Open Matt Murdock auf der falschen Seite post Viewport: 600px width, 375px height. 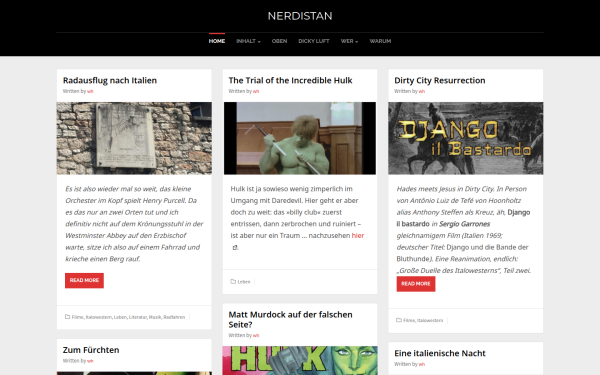(290, 320)
